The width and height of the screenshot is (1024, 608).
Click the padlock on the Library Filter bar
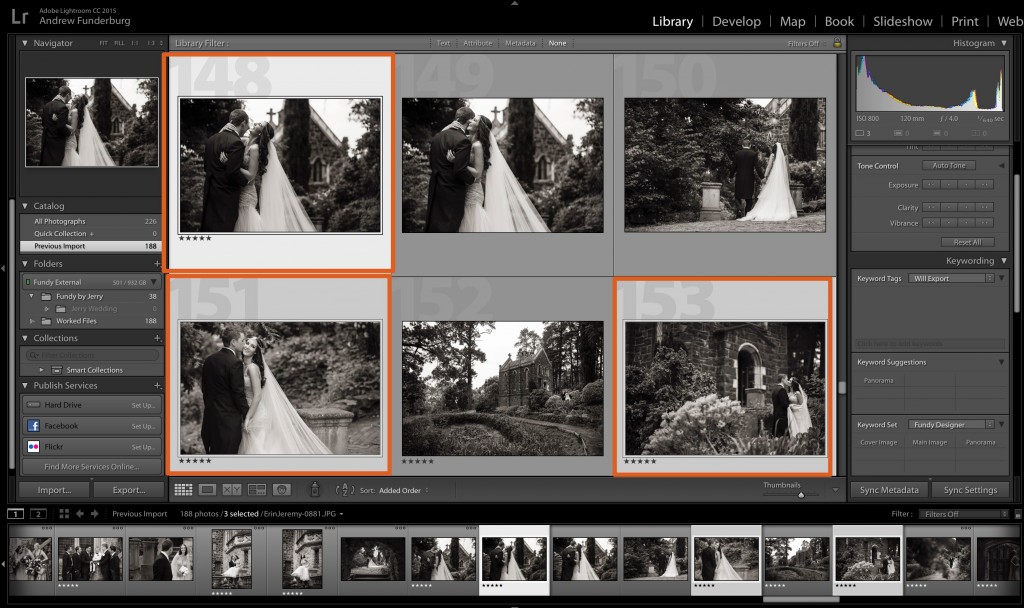pyautogui.click(x=838, y=43)
